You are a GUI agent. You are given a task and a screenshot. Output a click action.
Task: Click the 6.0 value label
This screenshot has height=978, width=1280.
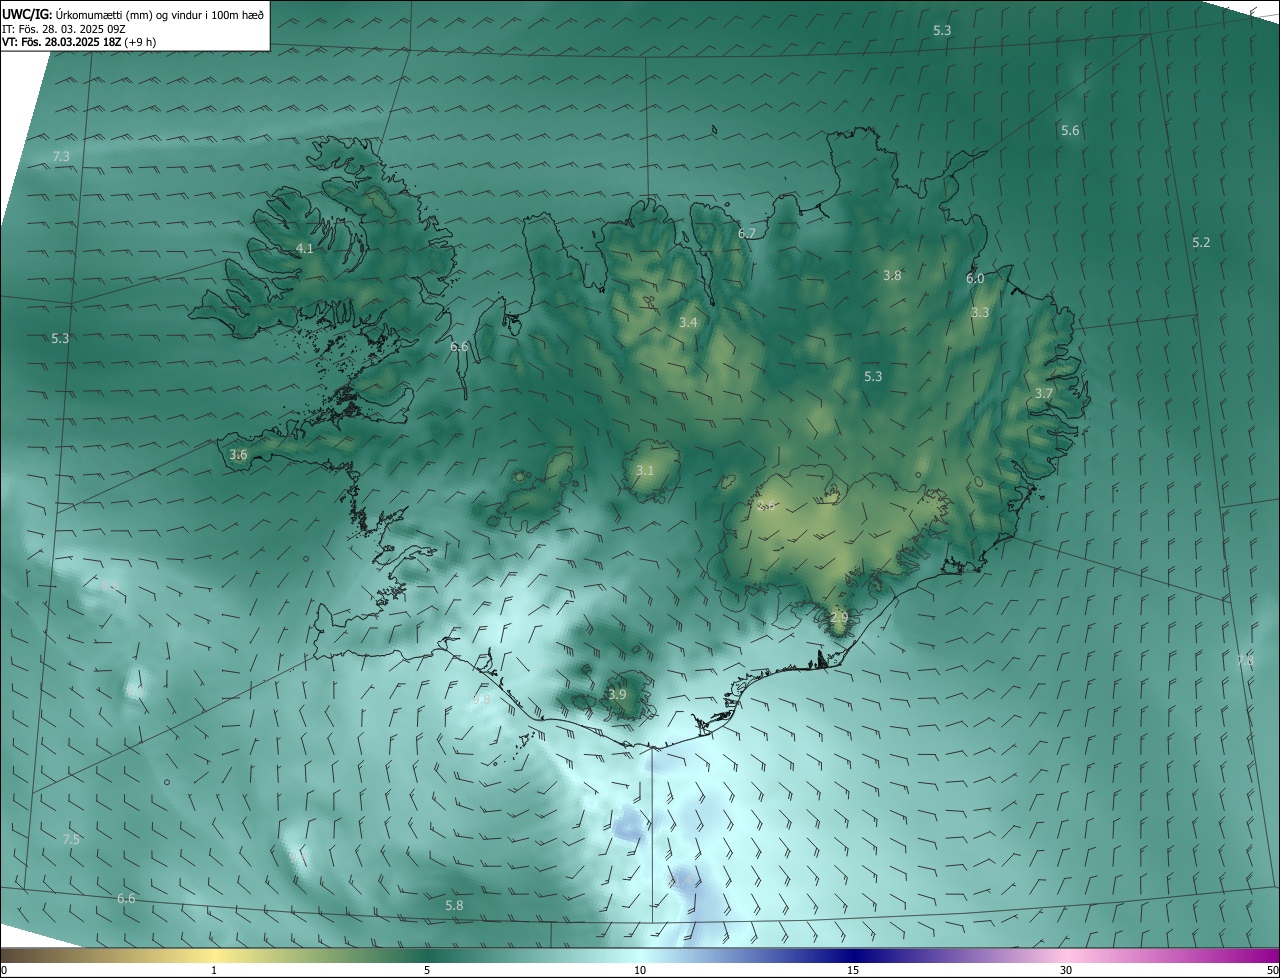pyautogui.click(x=975, y=278)
